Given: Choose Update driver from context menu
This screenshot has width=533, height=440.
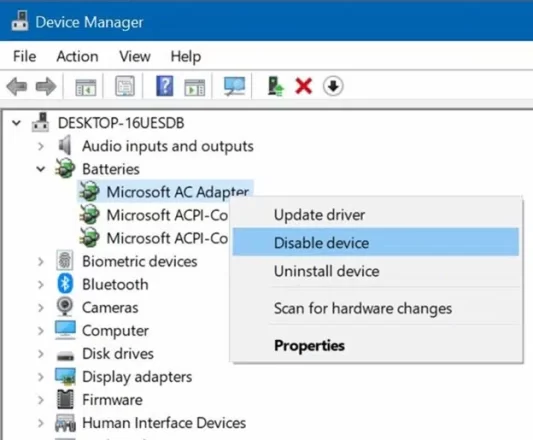Looking at the screenshot, I should (376, 215).
